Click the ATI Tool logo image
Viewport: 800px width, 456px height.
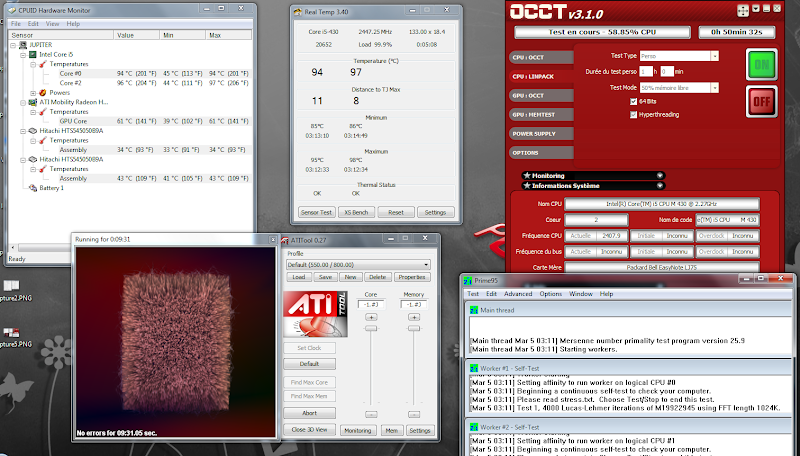[x=315, y=314]
